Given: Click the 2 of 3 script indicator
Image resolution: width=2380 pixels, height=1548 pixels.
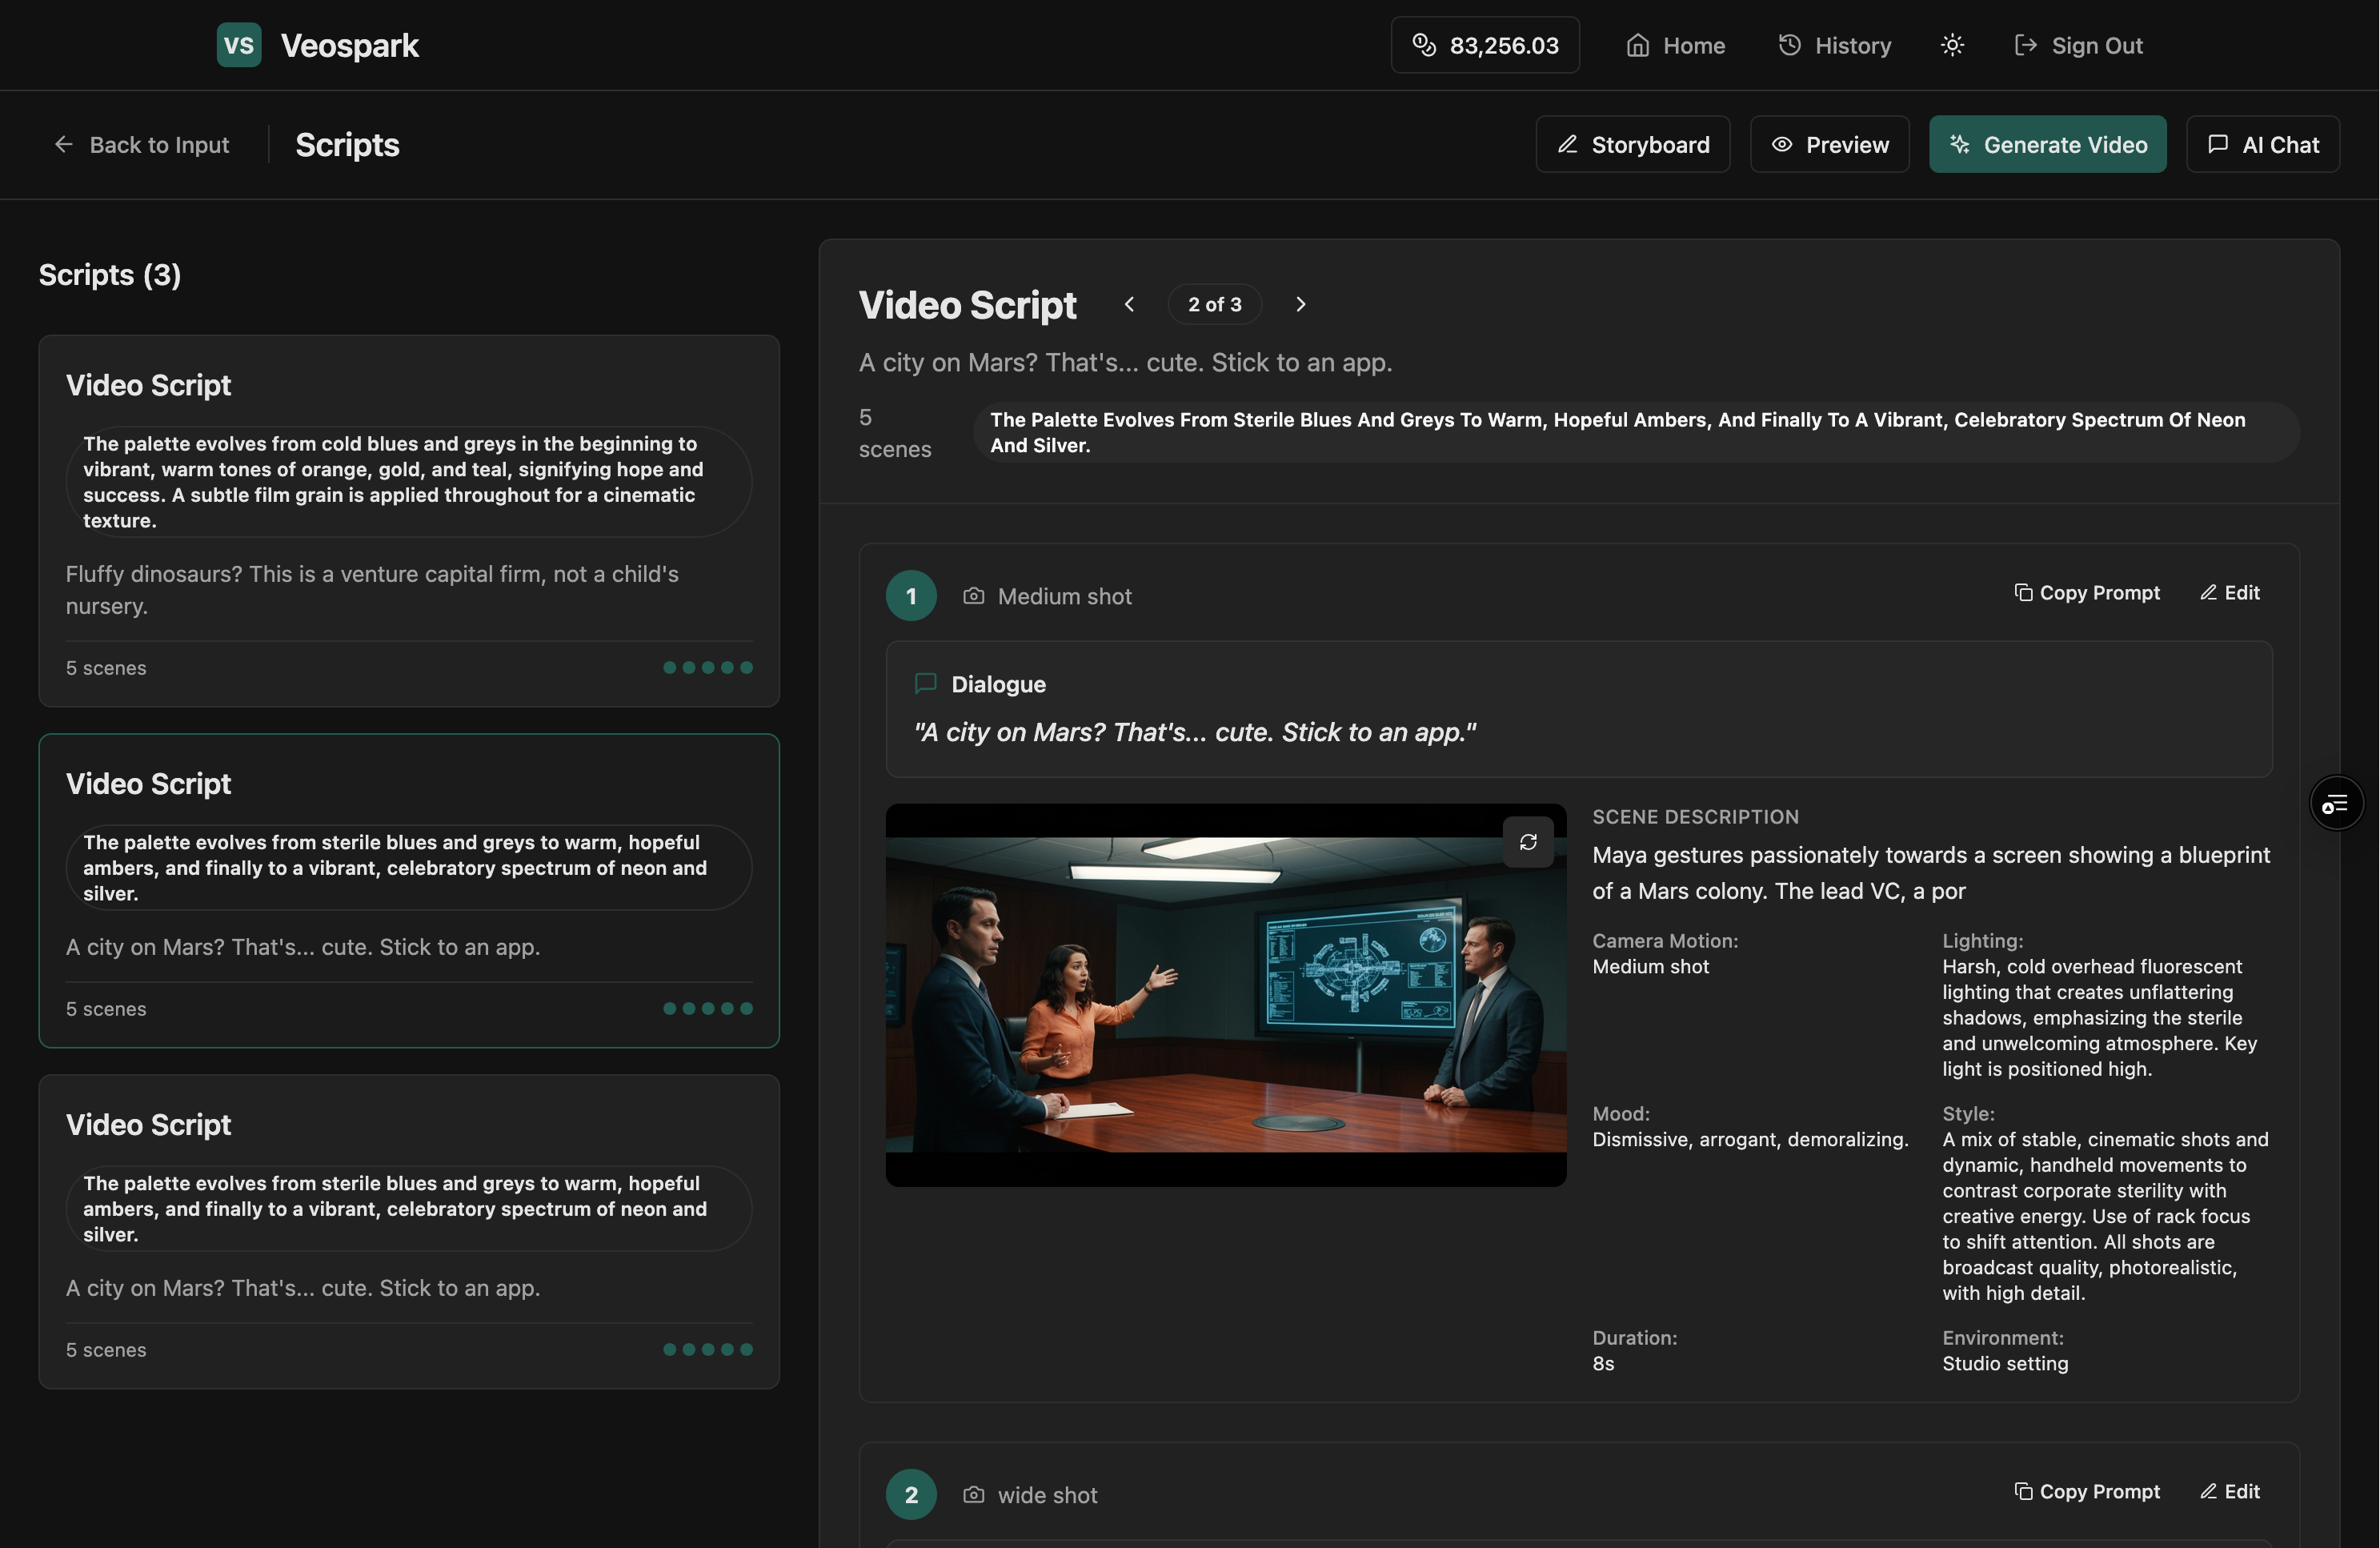Looking at the screenshot, I should click(1215, 304).
